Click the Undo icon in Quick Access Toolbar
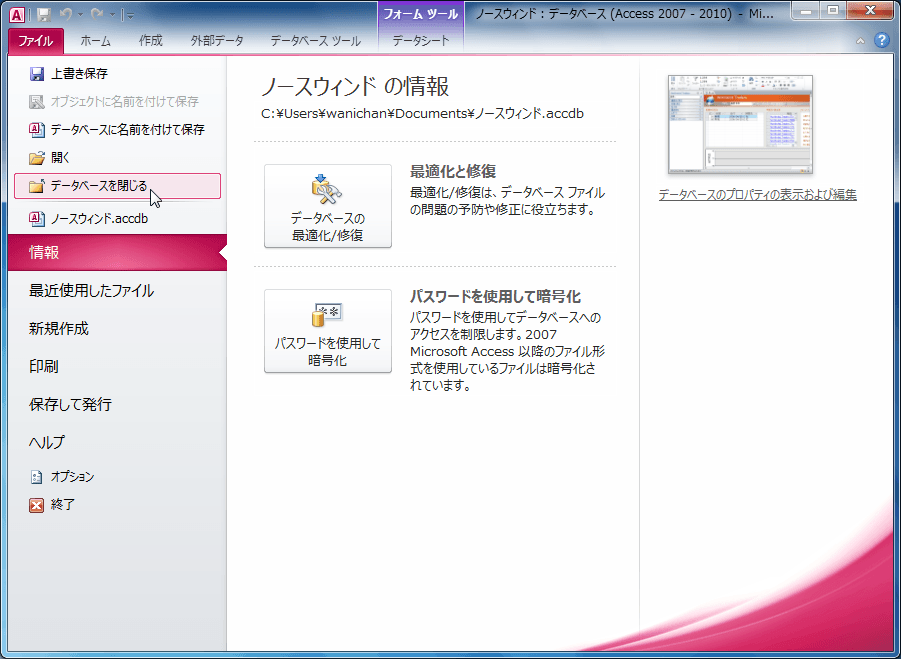The image size is (901, 659). (66, 14)
